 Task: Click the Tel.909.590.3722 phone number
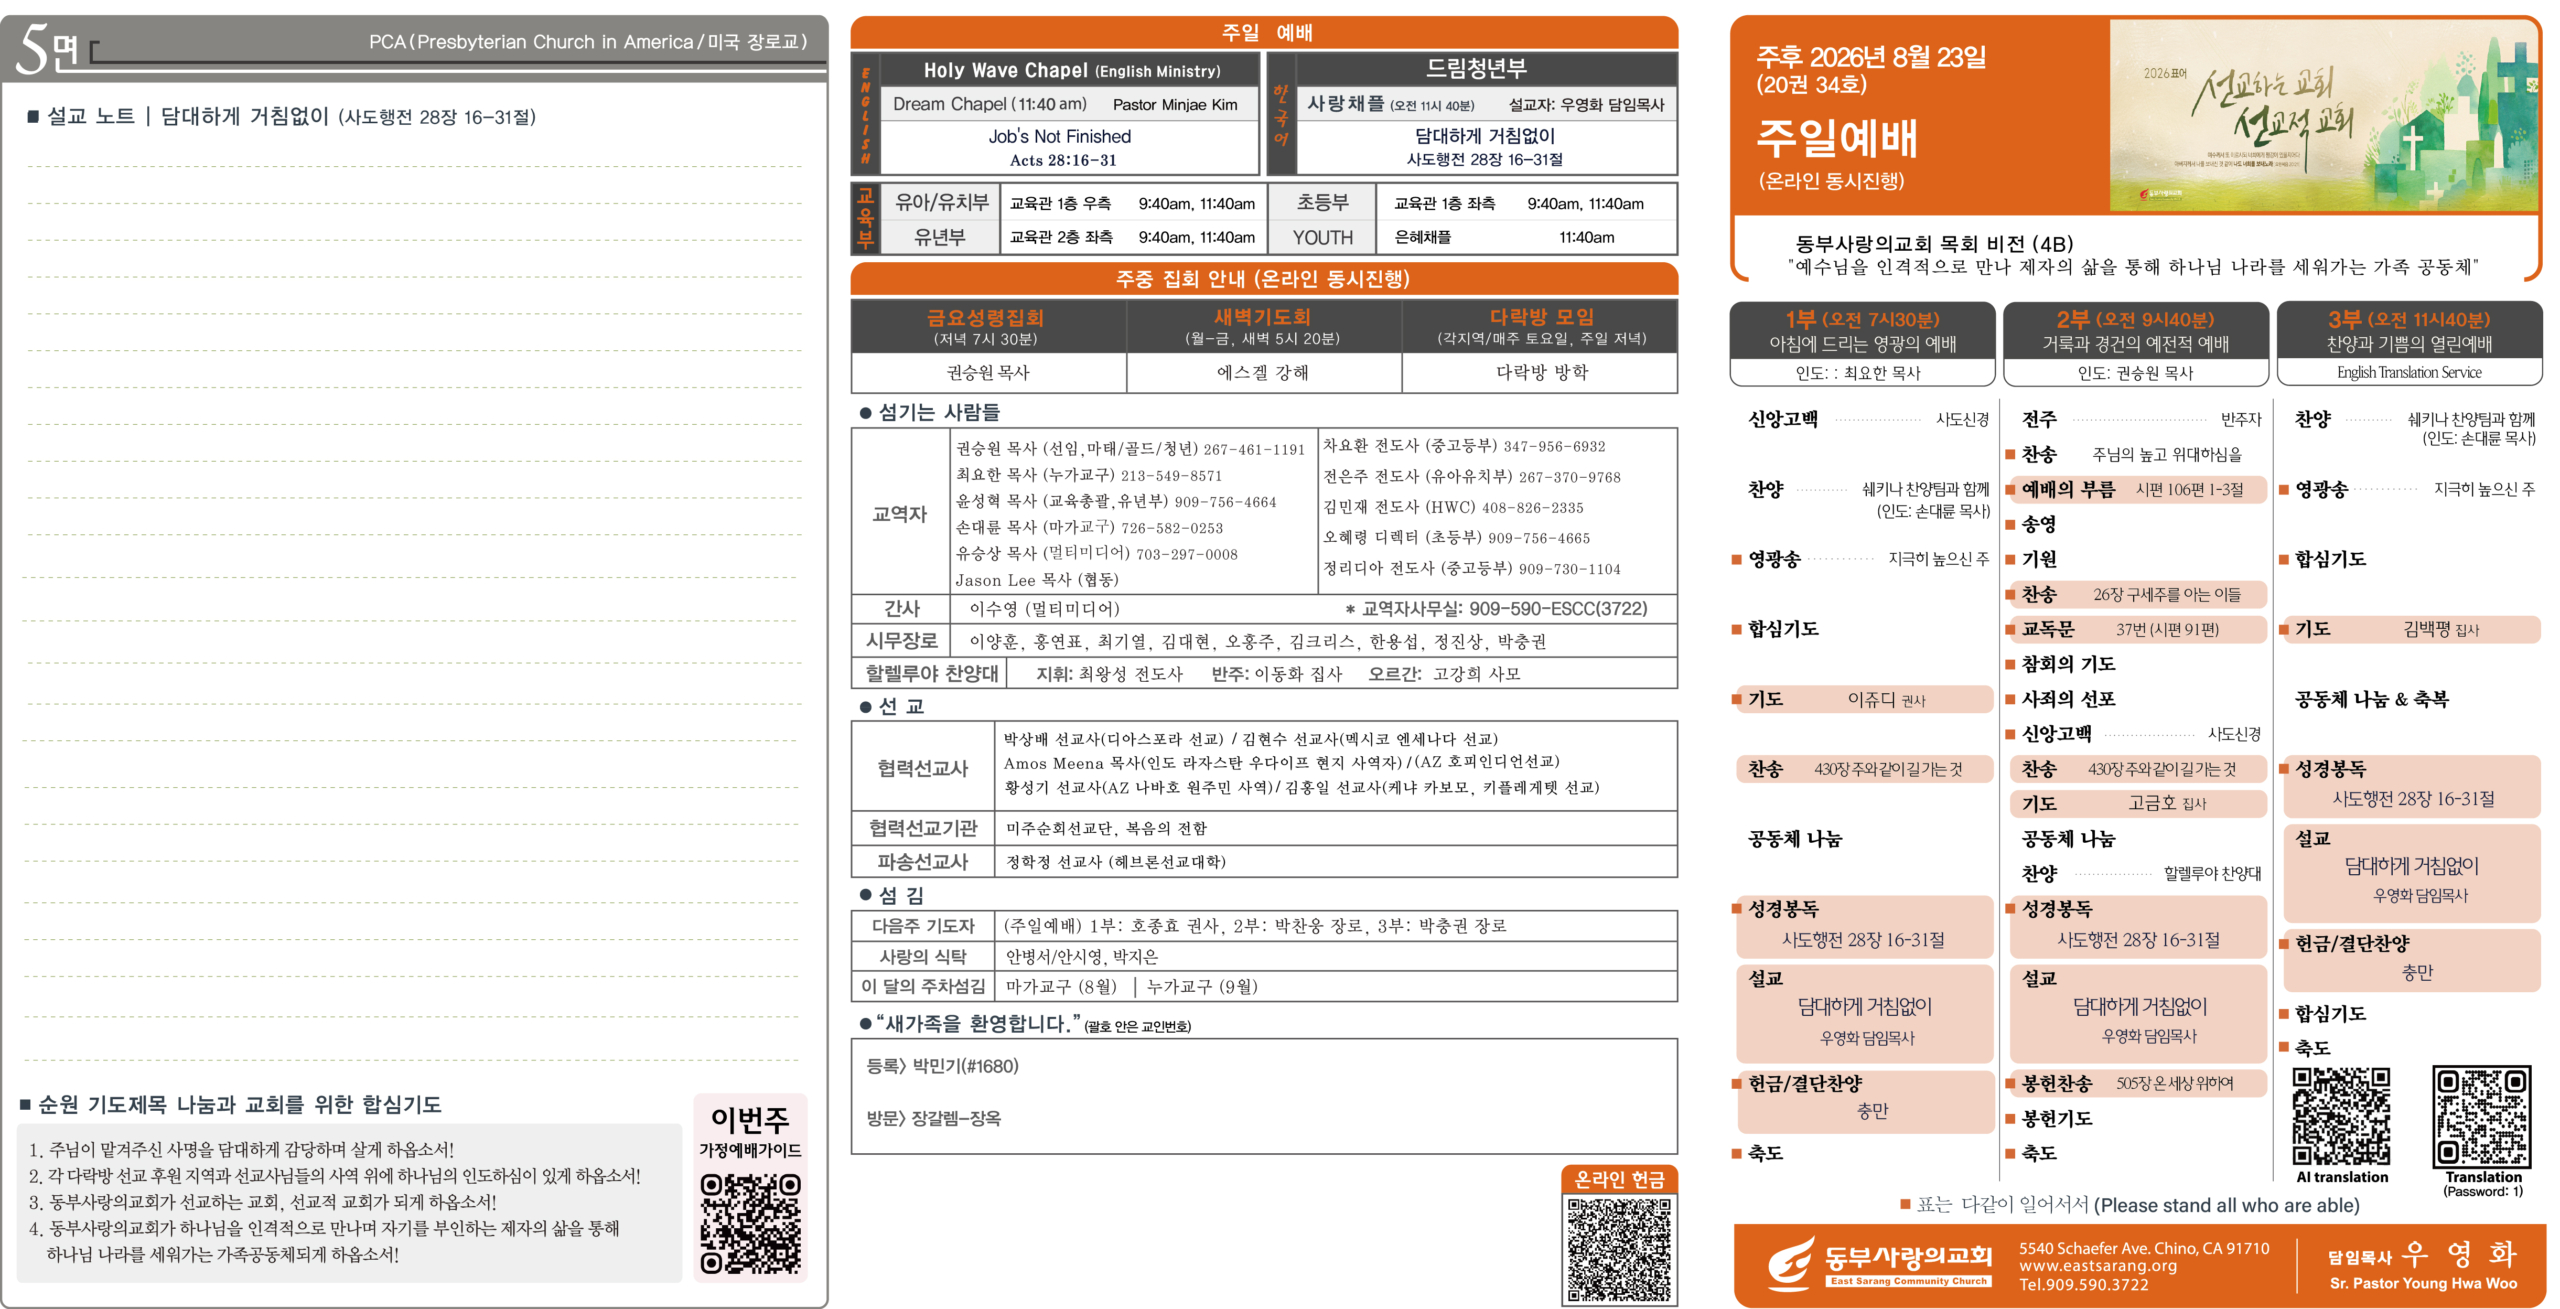coord(2083,1285)
